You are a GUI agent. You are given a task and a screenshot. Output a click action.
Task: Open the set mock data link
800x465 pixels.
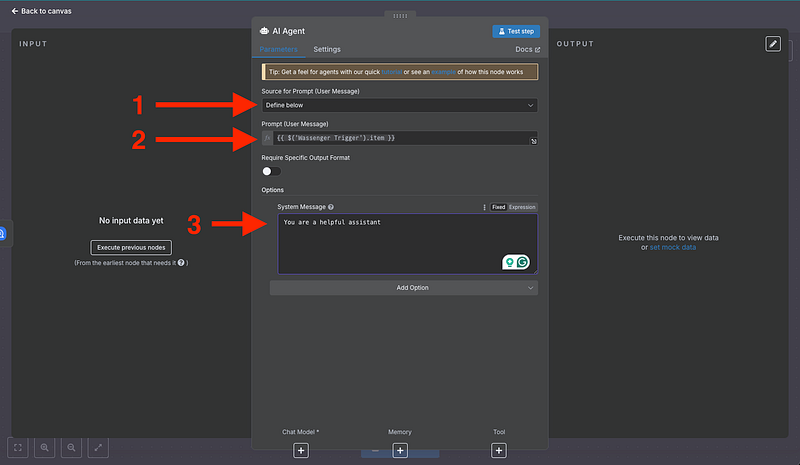[673, 247]
